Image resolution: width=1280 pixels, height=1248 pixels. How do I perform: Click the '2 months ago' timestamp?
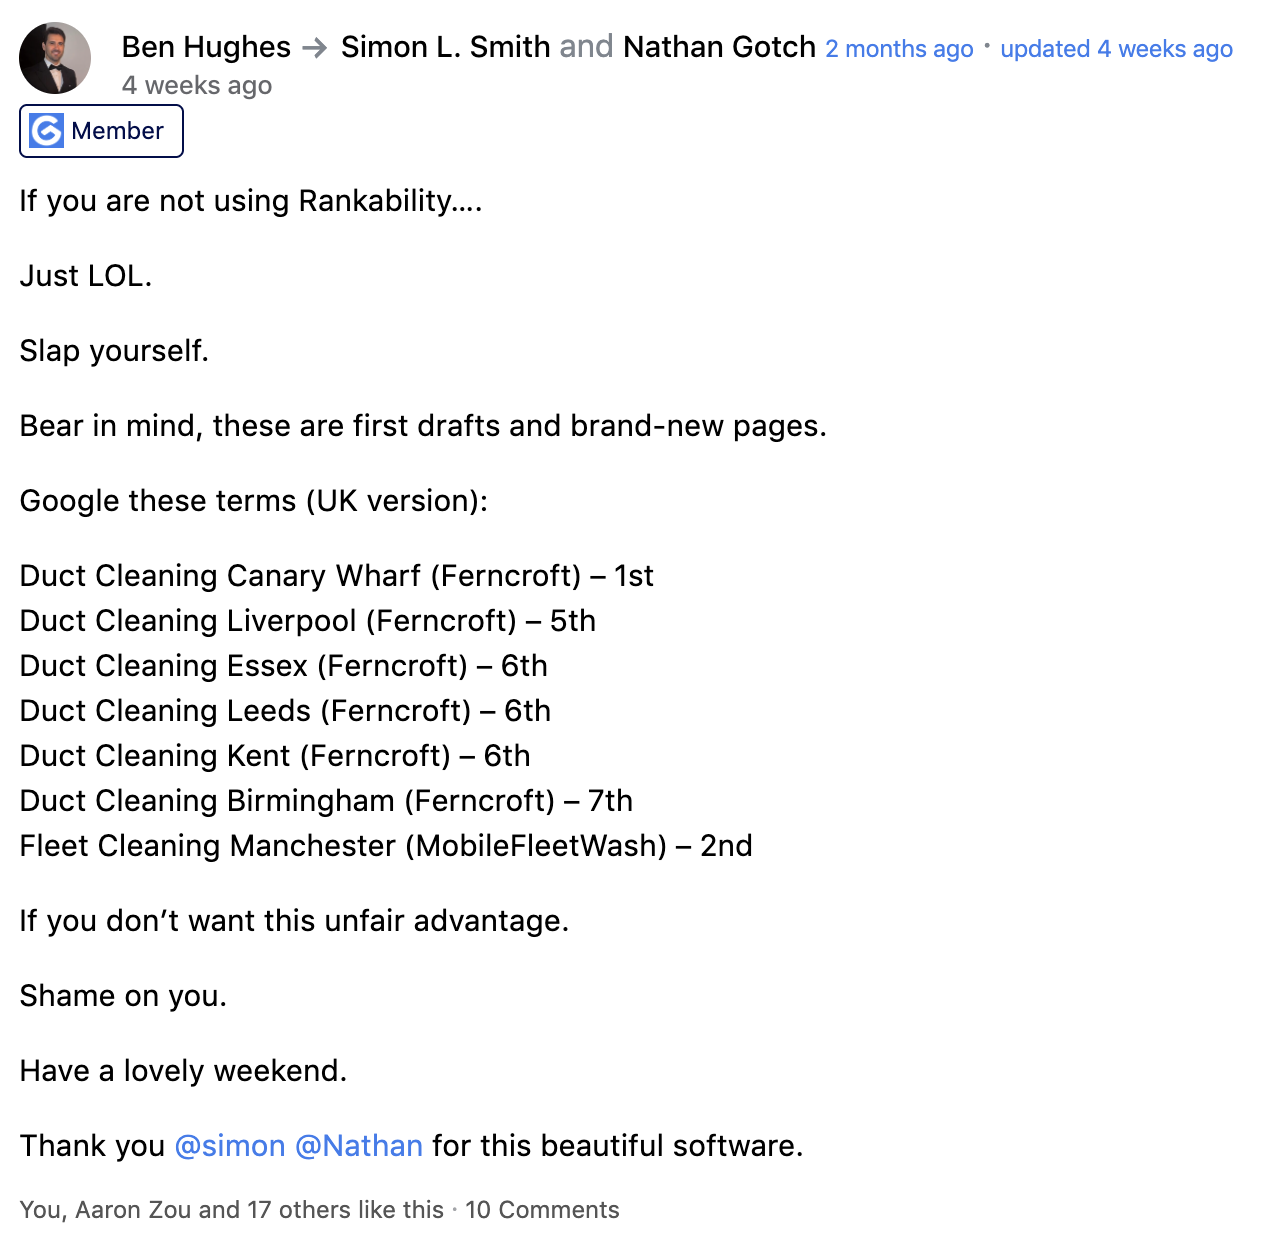(899, 49)
